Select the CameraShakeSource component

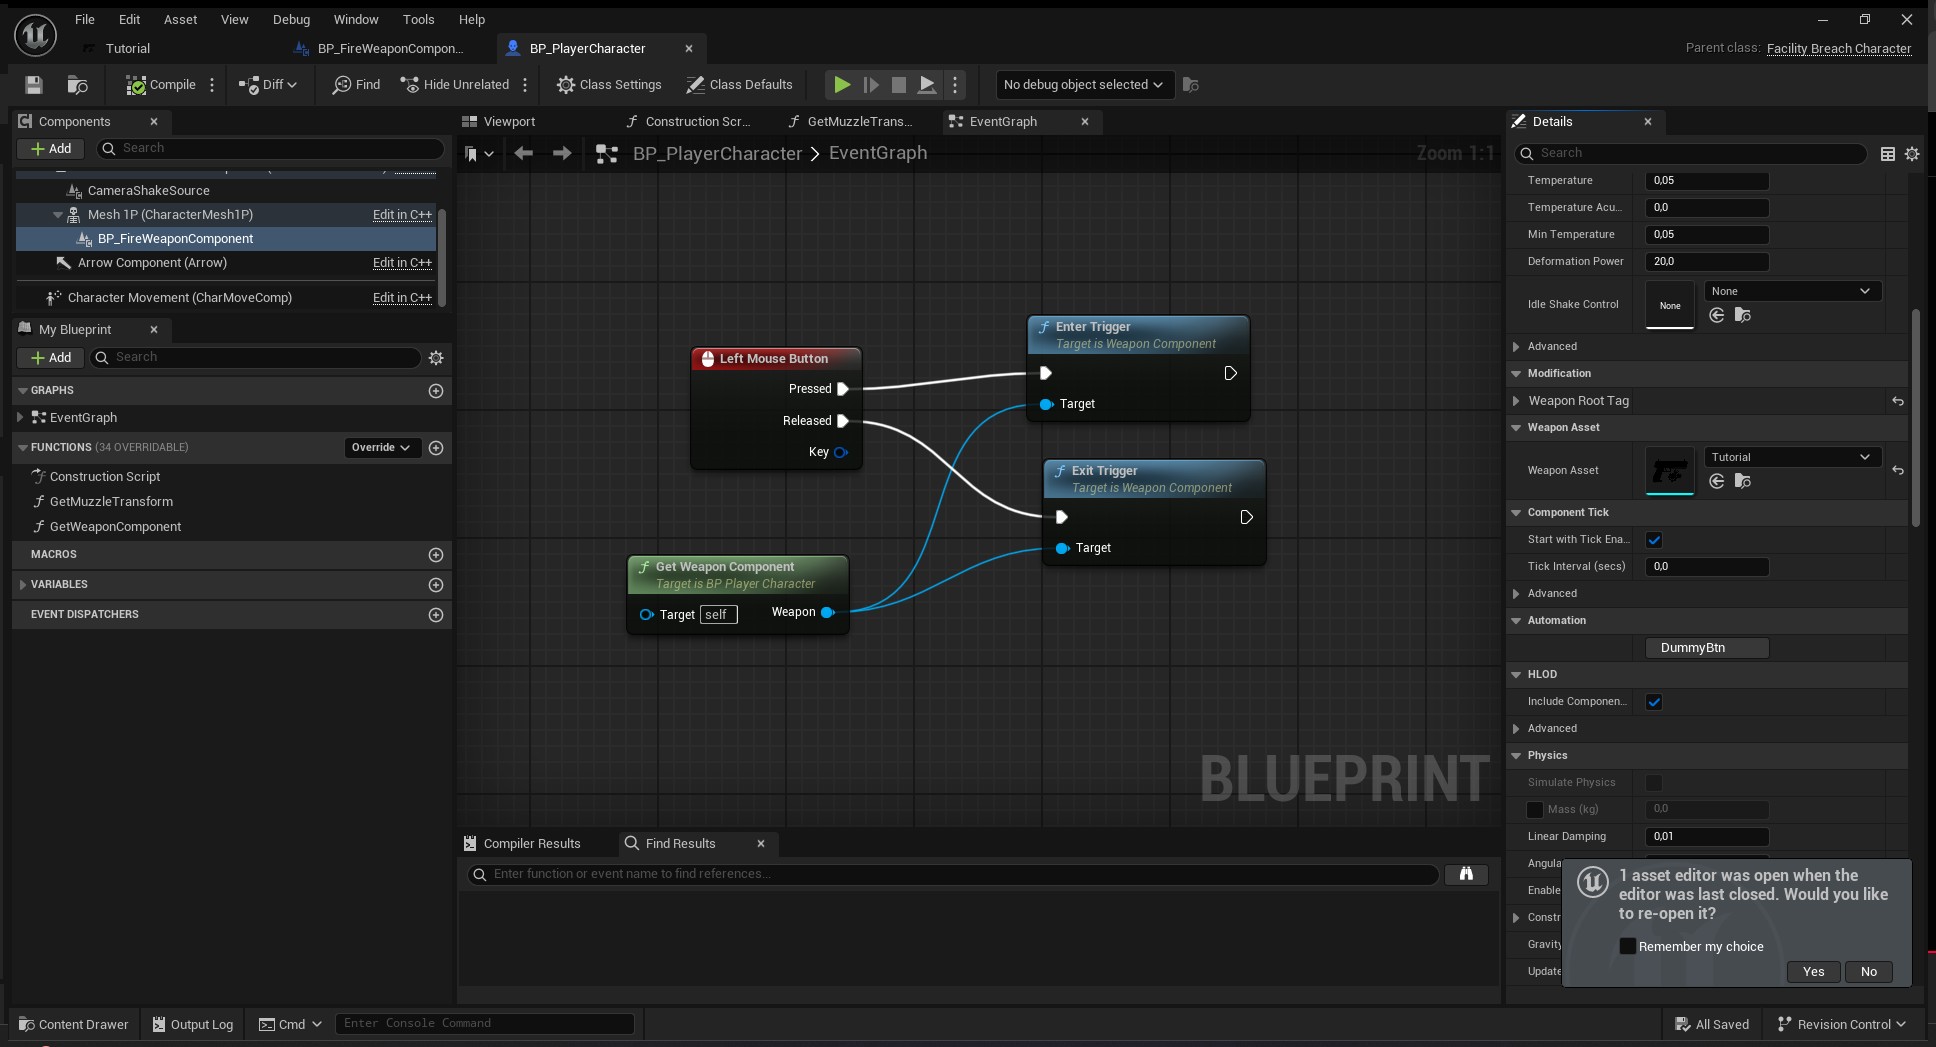tap(148, 190)
